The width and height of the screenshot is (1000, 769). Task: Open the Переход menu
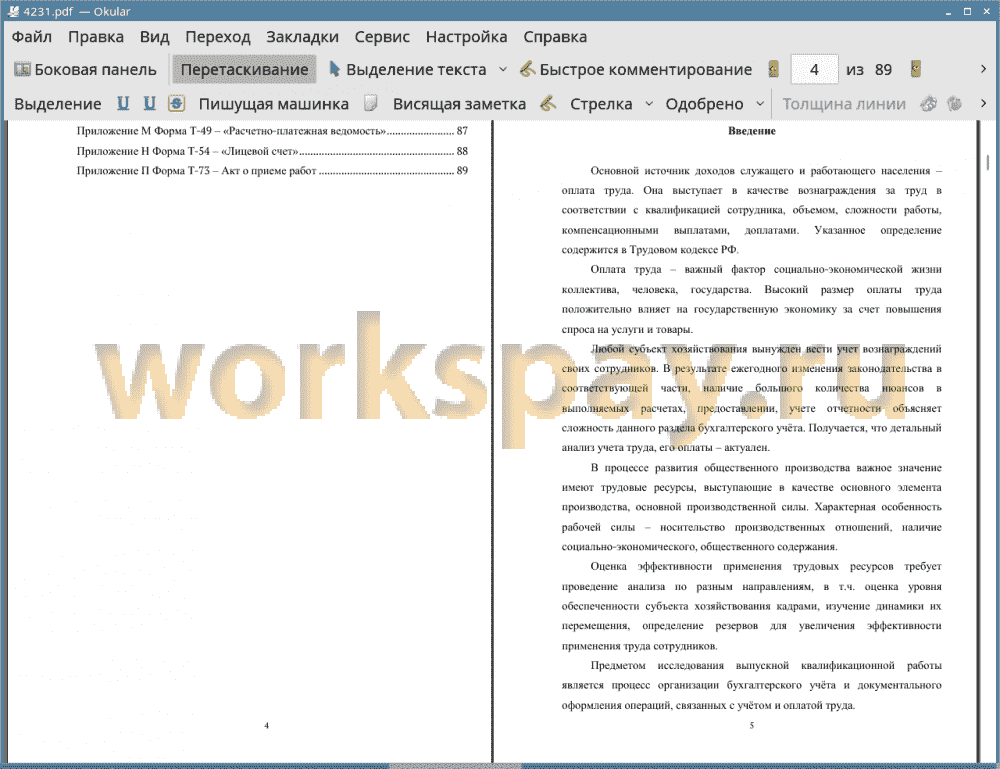coord(217,37)
